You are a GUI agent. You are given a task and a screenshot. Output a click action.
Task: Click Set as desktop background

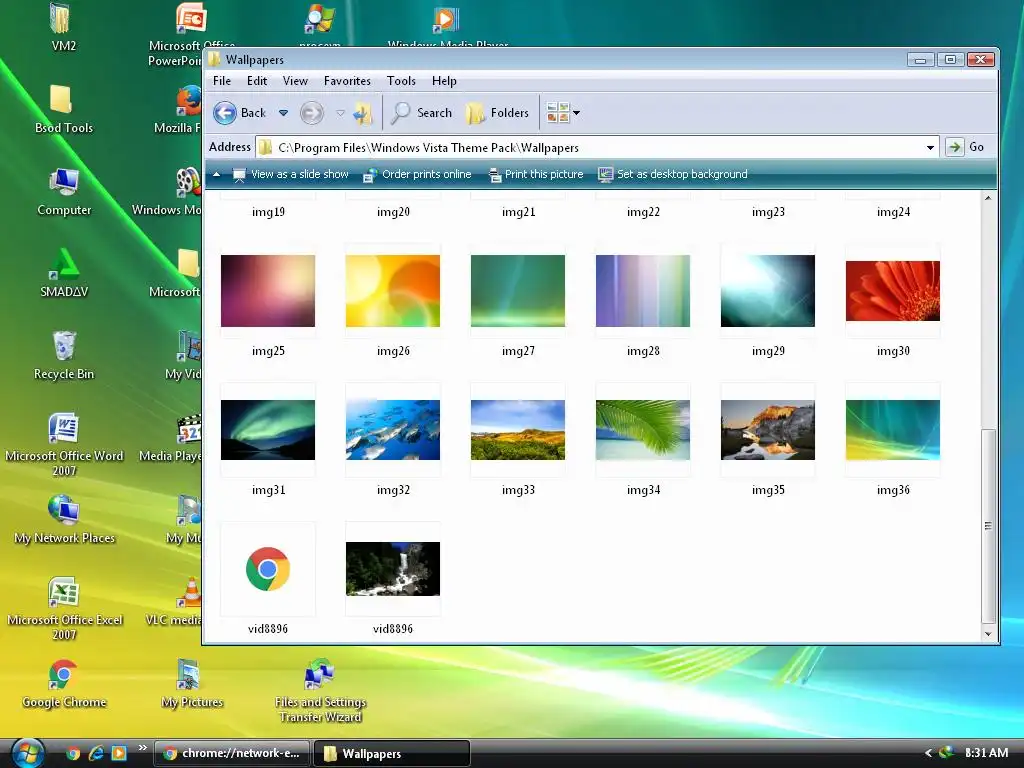click(673, 174)
